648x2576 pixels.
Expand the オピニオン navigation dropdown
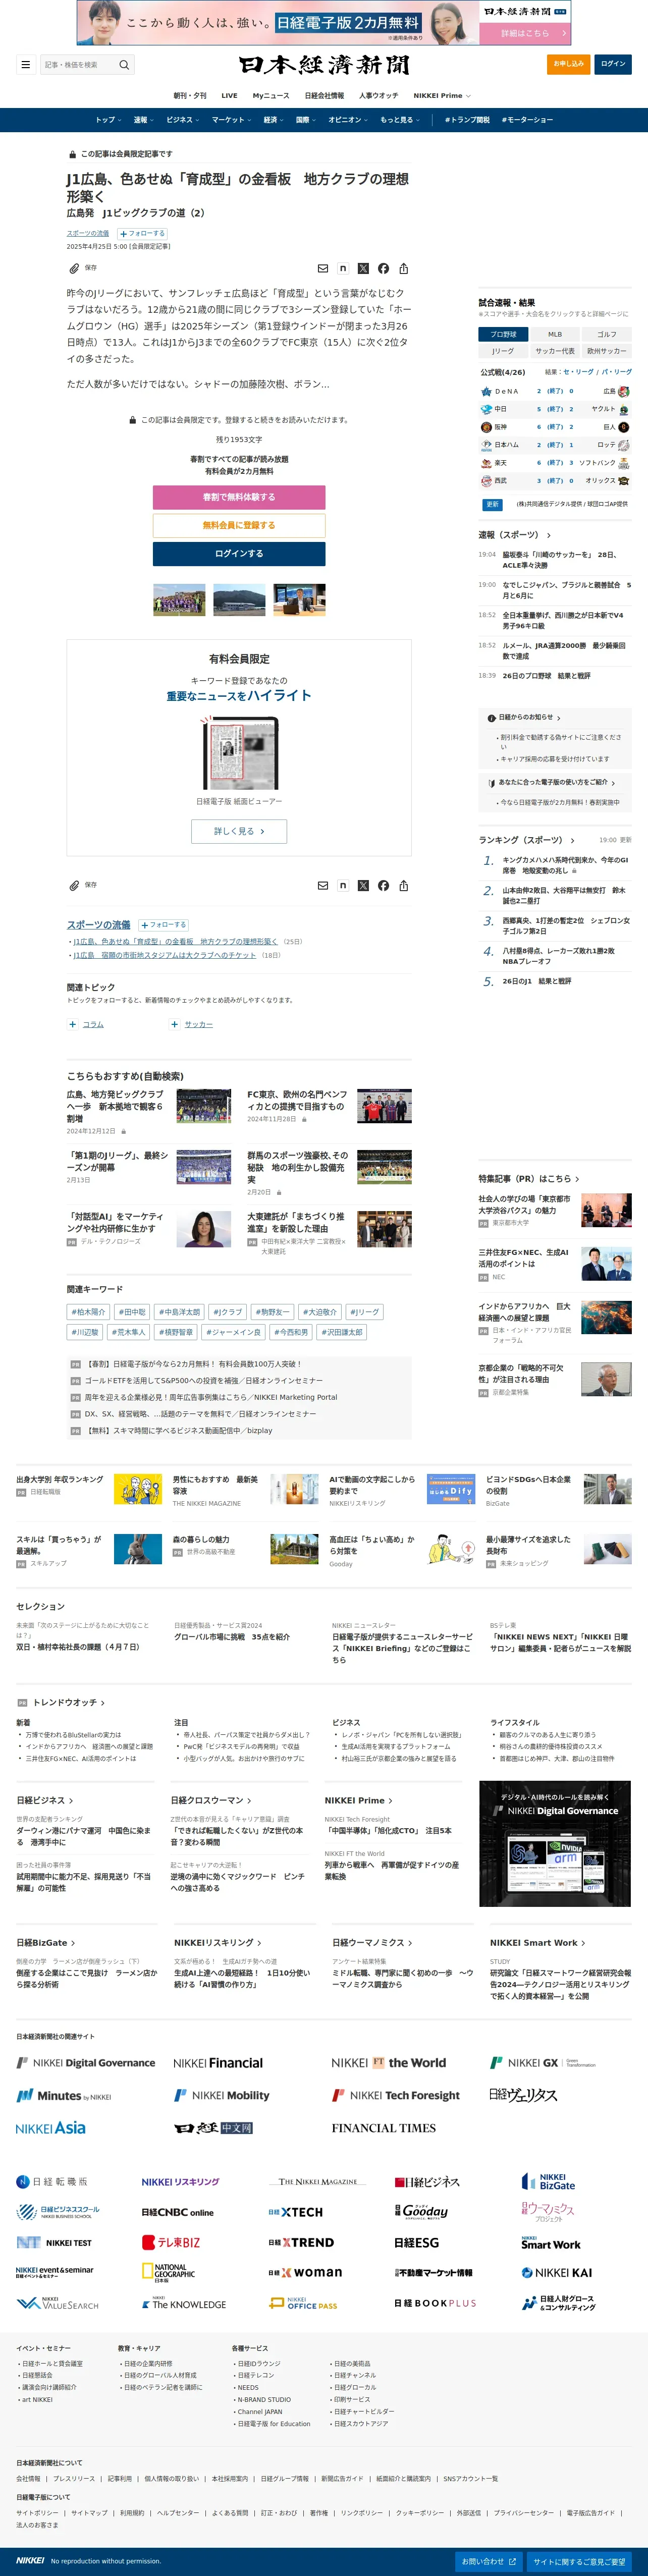pyautogui.click(x=349, y=120)
